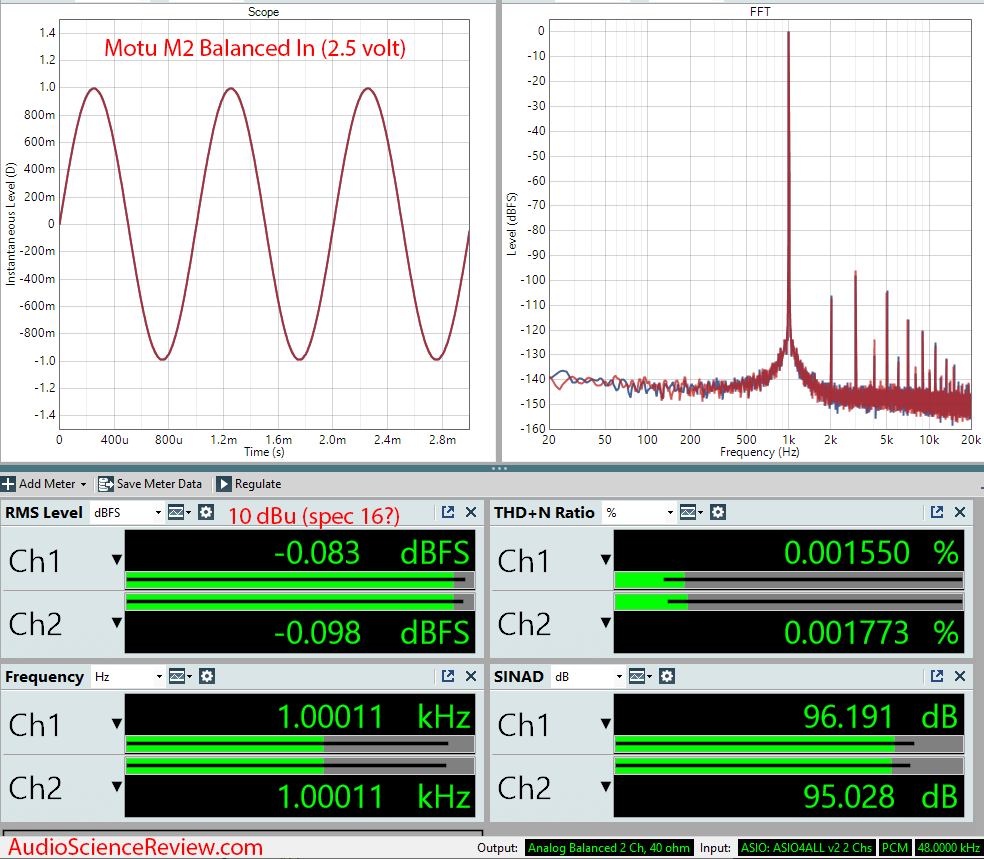
Task: Open SINAD meter settings gear
Action: tap(667, 676)
